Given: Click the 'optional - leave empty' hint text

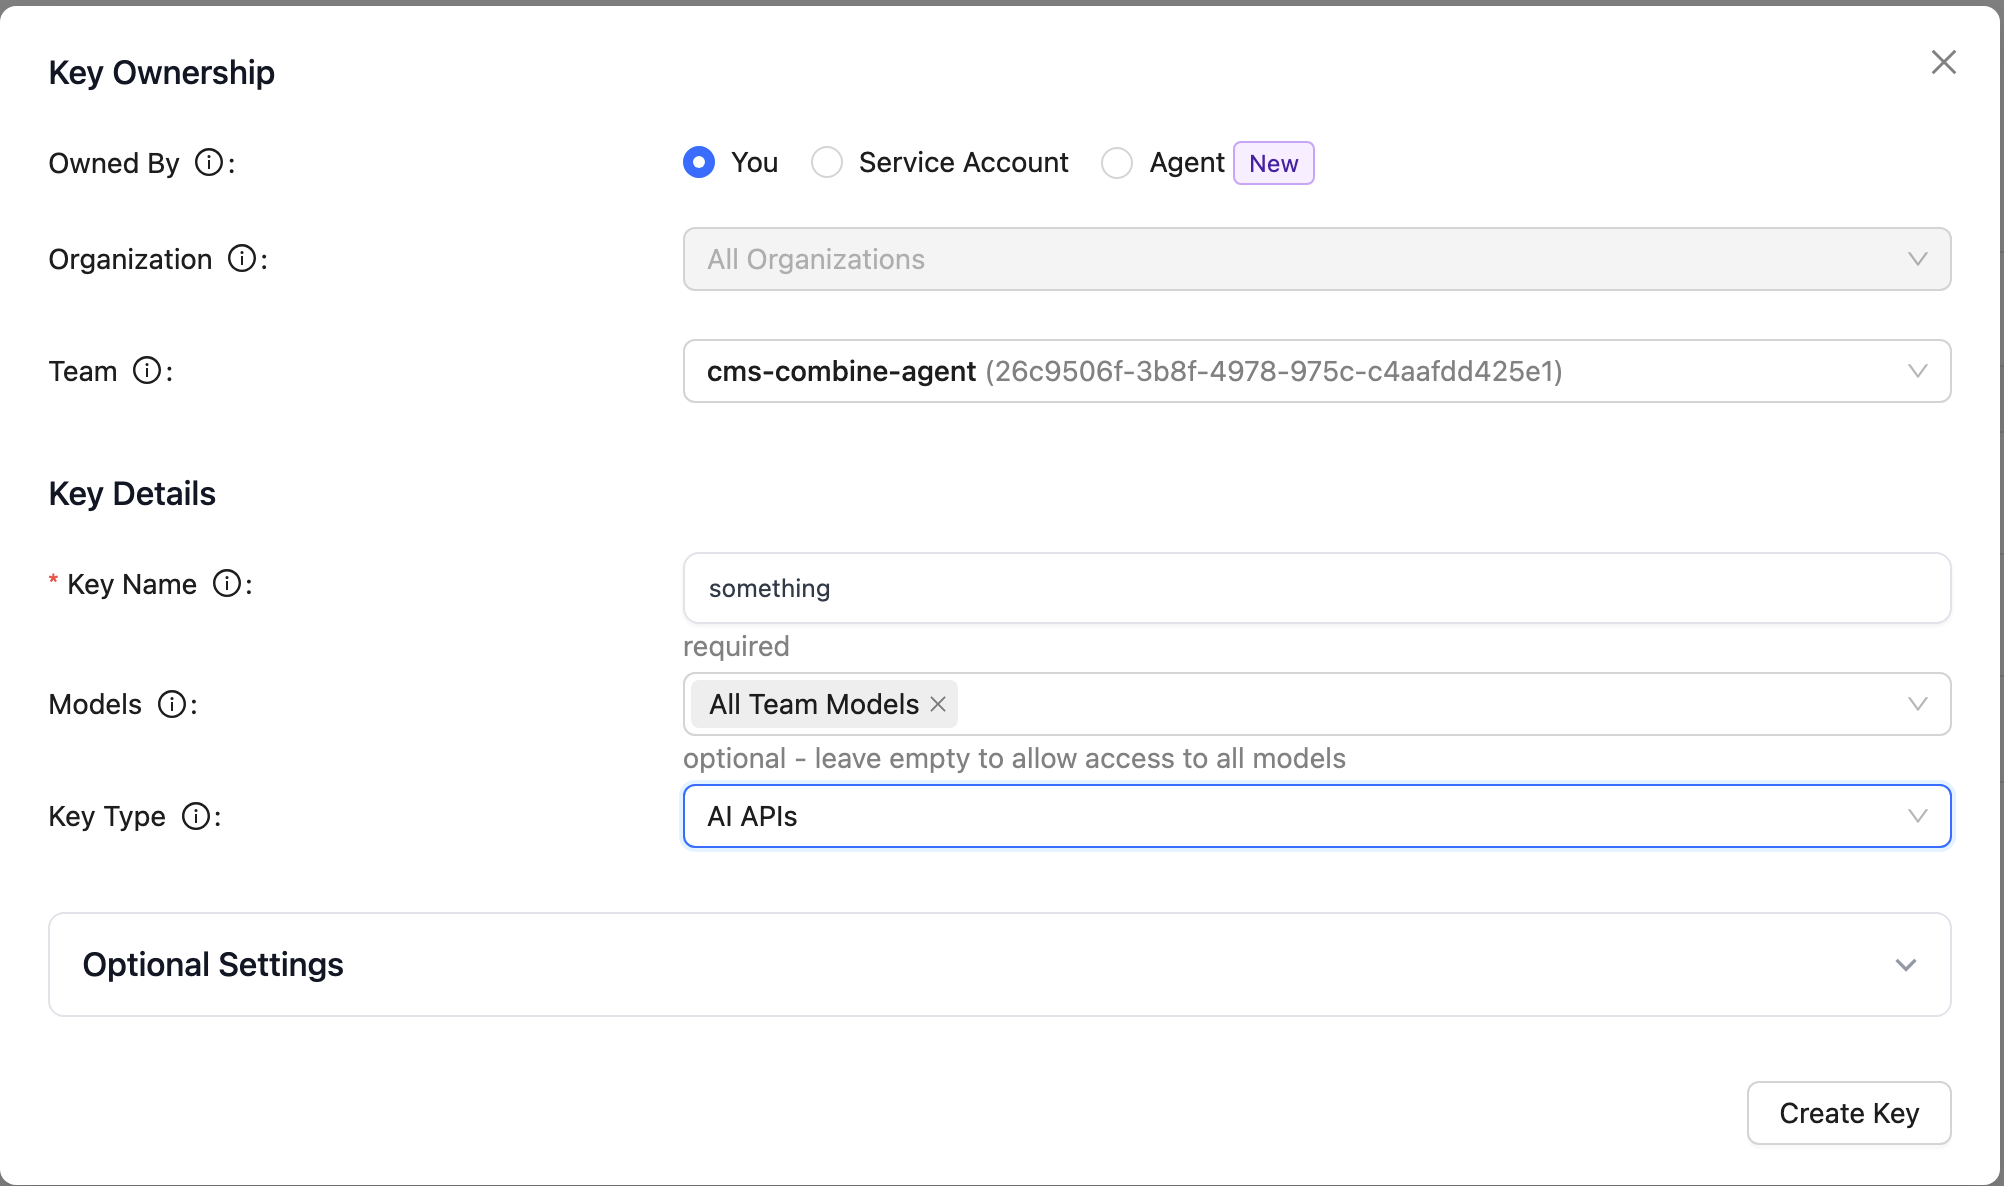Looking at the screenshot, I should click(x=1014, y=758).
